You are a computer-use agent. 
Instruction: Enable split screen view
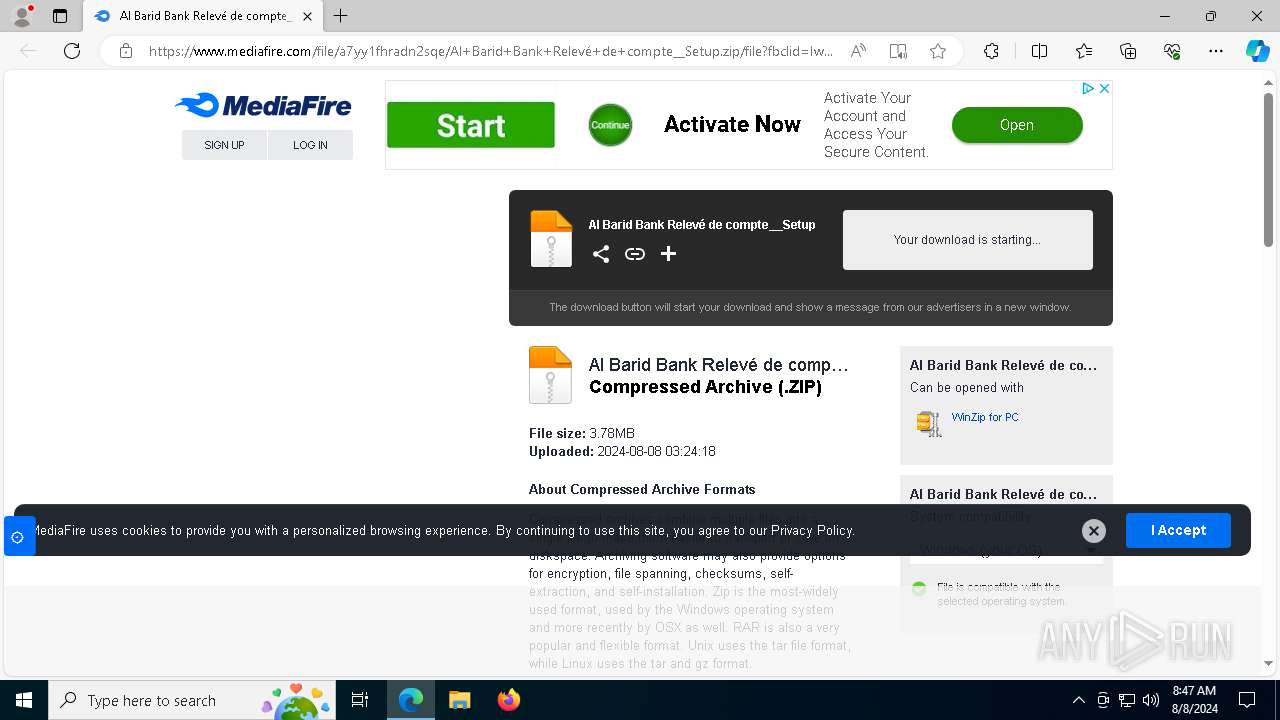coord(1039,51)
